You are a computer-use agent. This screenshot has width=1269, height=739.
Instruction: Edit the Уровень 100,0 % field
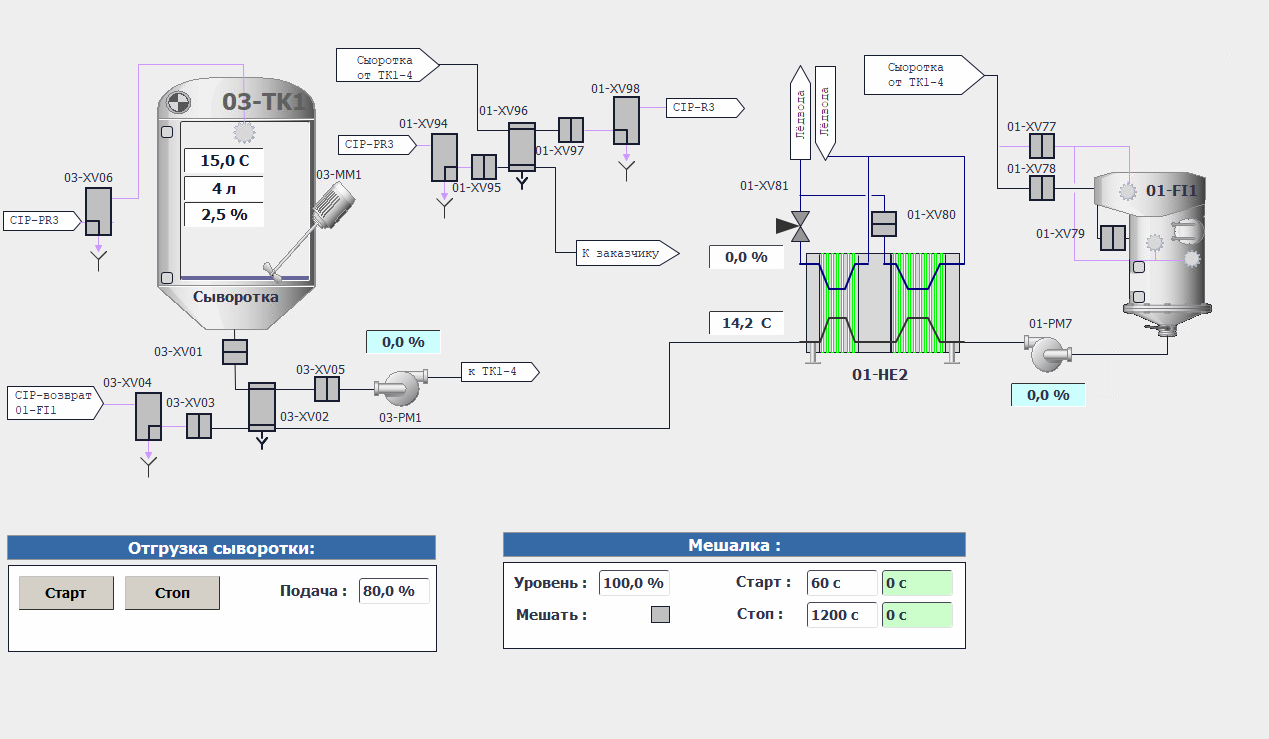[x=633, y=583]
